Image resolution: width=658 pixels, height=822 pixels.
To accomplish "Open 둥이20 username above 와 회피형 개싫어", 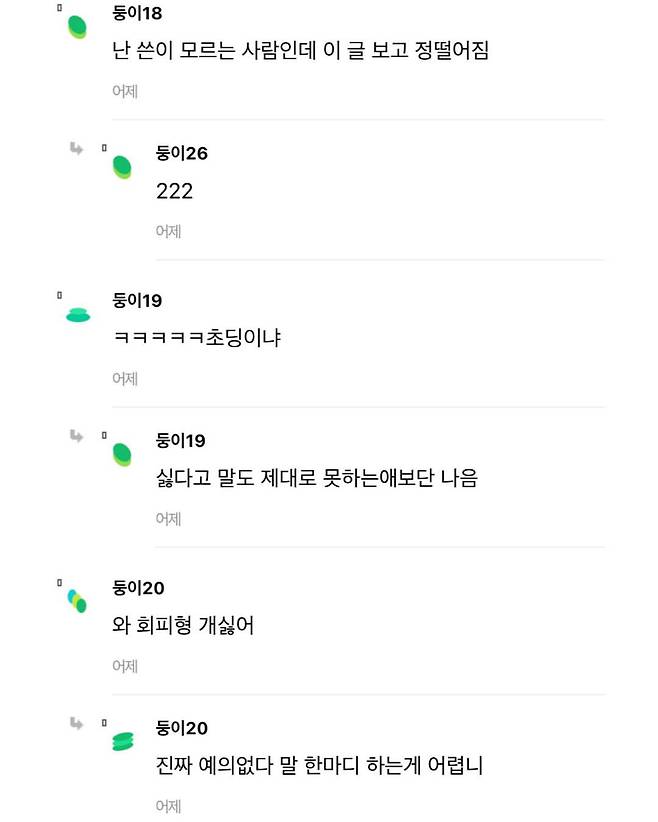I will pyautogui.click(x=139, y=588).
